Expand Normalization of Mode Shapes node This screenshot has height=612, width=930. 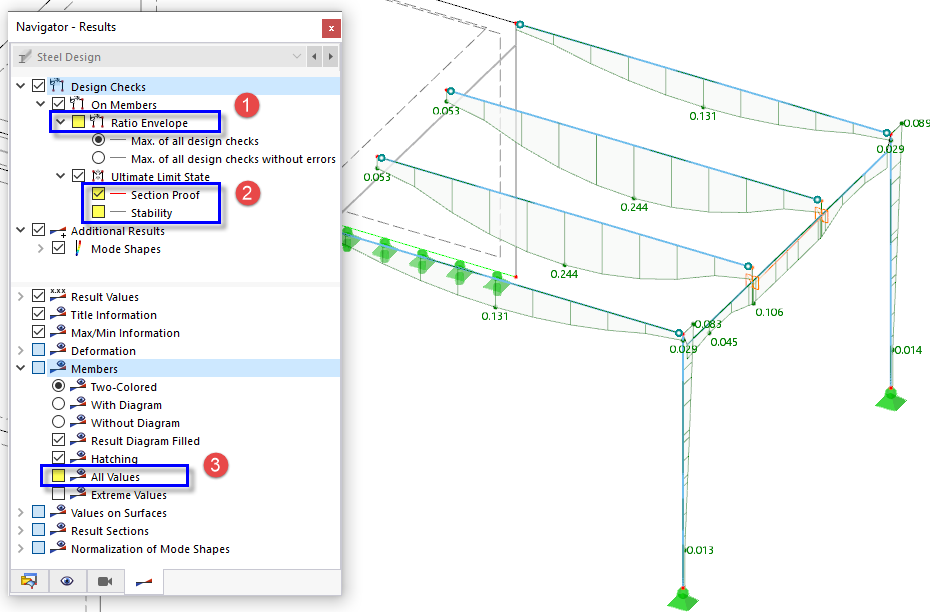[x=21, y=549]
